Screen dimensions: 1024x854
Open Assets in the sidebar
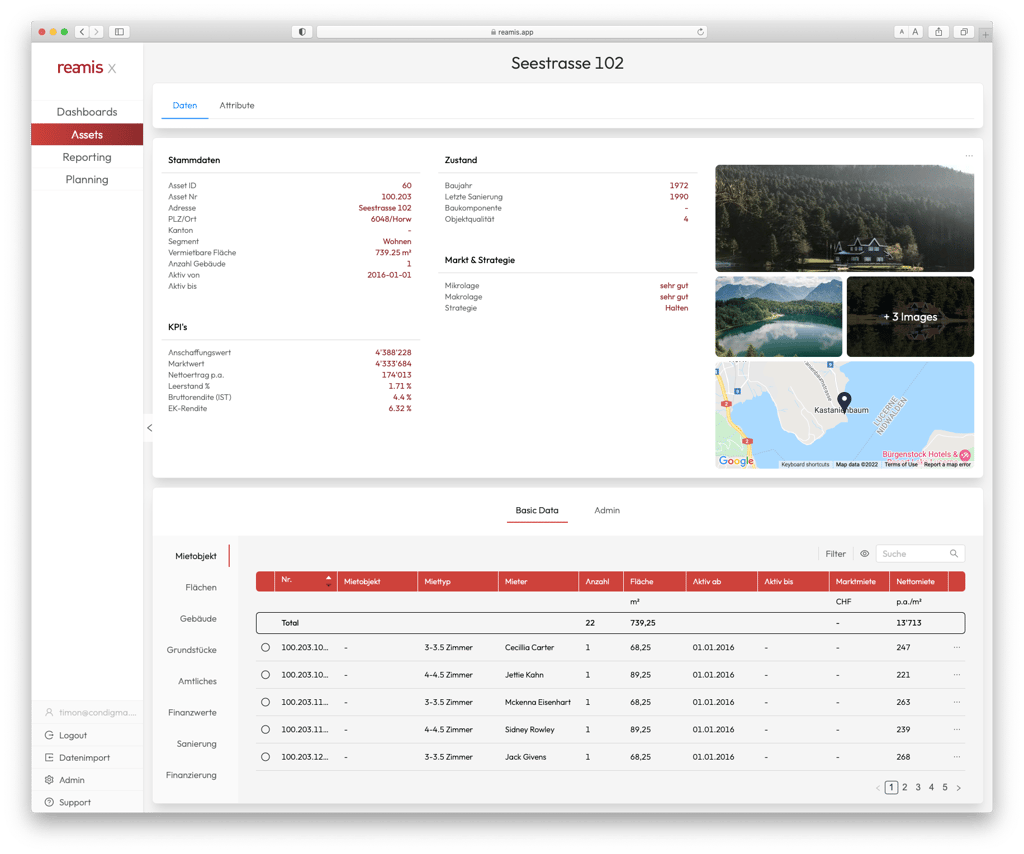coord(87,134)
